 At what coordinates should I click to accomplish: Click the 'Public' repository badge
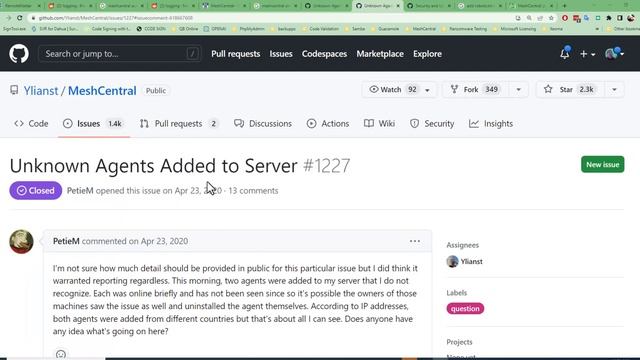pos(156,91)
